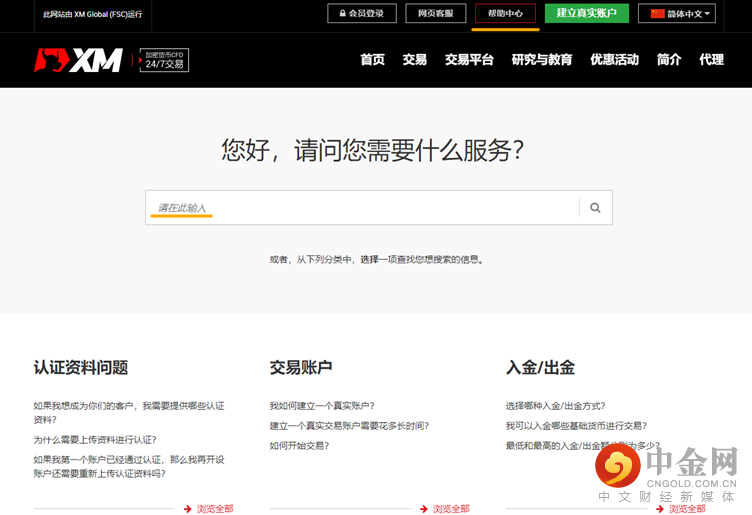The width and height of the screenshot is (752, 515).
Task: Open 为什么需要上传资料进行认证 question
Action: click(94, 440)
